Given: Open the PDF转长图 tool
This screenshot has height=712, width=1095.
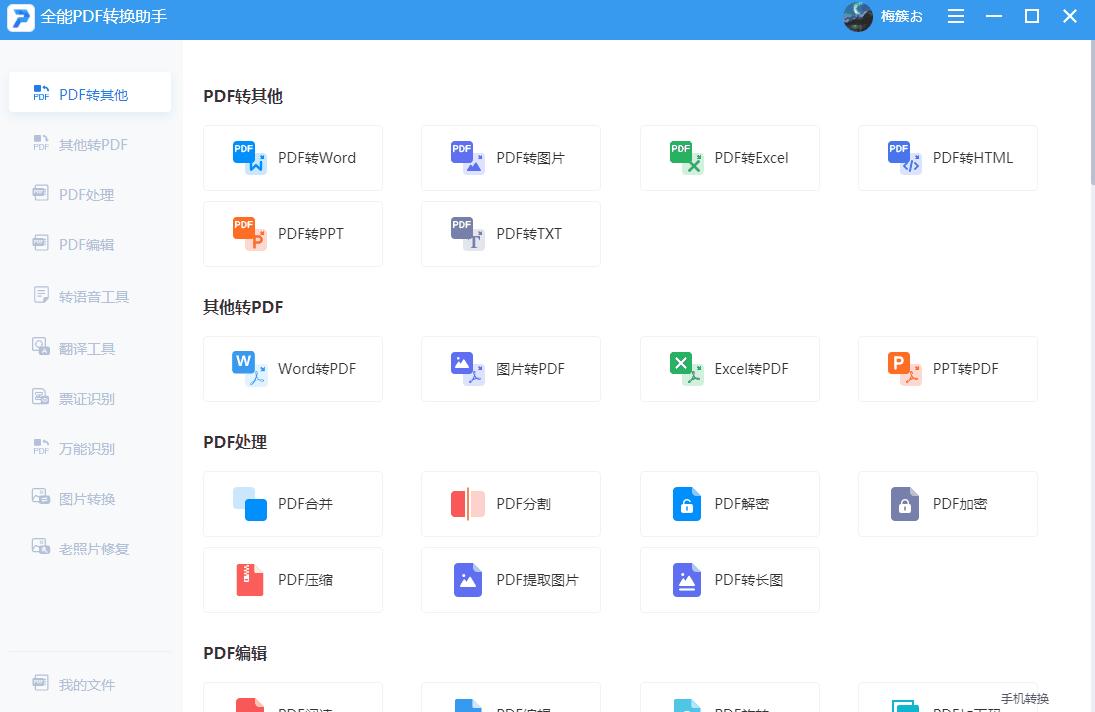Looking at the screenshot, I should click(x=729, y=579).
